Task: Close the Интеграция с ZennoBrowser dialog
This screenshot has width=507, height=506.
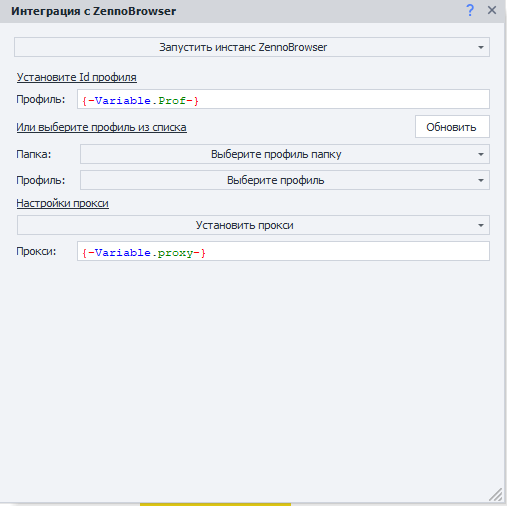Action: pyautogui.click(x=492, y=10)
